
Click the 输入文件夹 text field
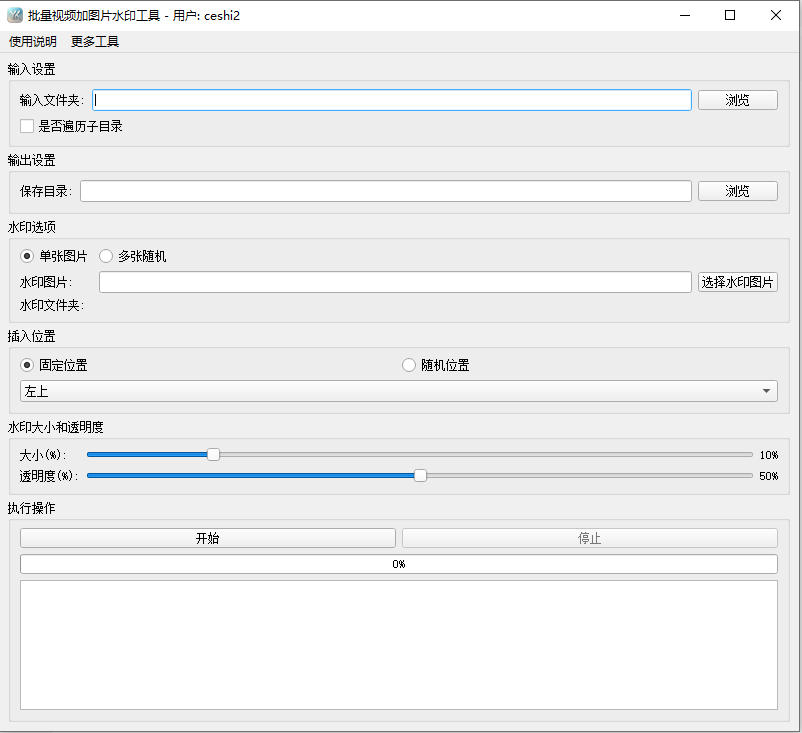tap(391, 100)
